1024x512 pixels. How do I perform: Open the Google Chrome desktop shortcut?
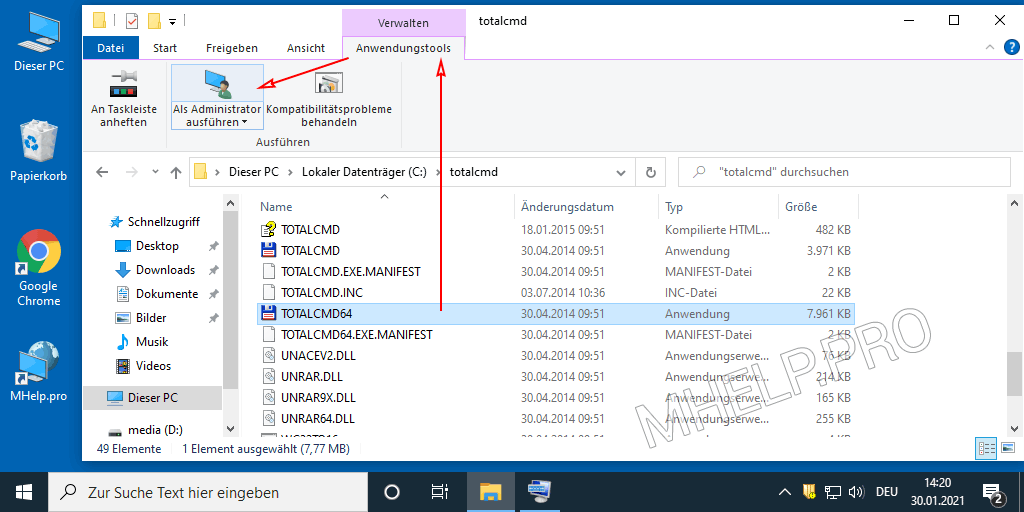[x=39, y=268]
